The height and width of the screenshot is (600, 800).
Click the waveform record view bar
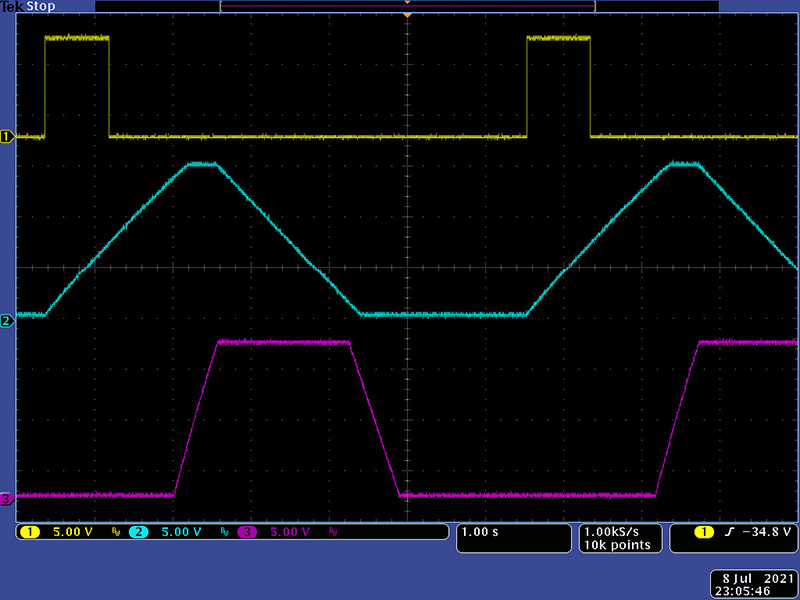[407, 6]
